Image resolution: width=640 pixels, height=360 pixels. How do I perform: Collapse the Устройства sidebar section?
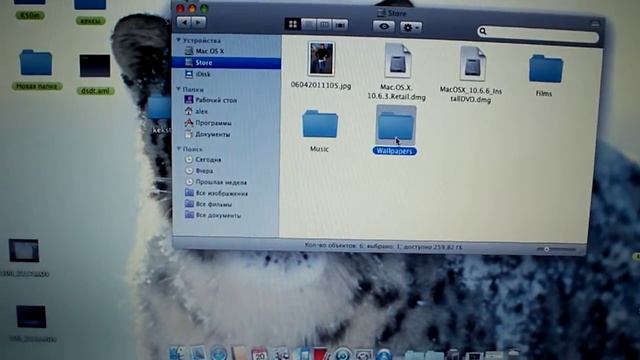178,40
